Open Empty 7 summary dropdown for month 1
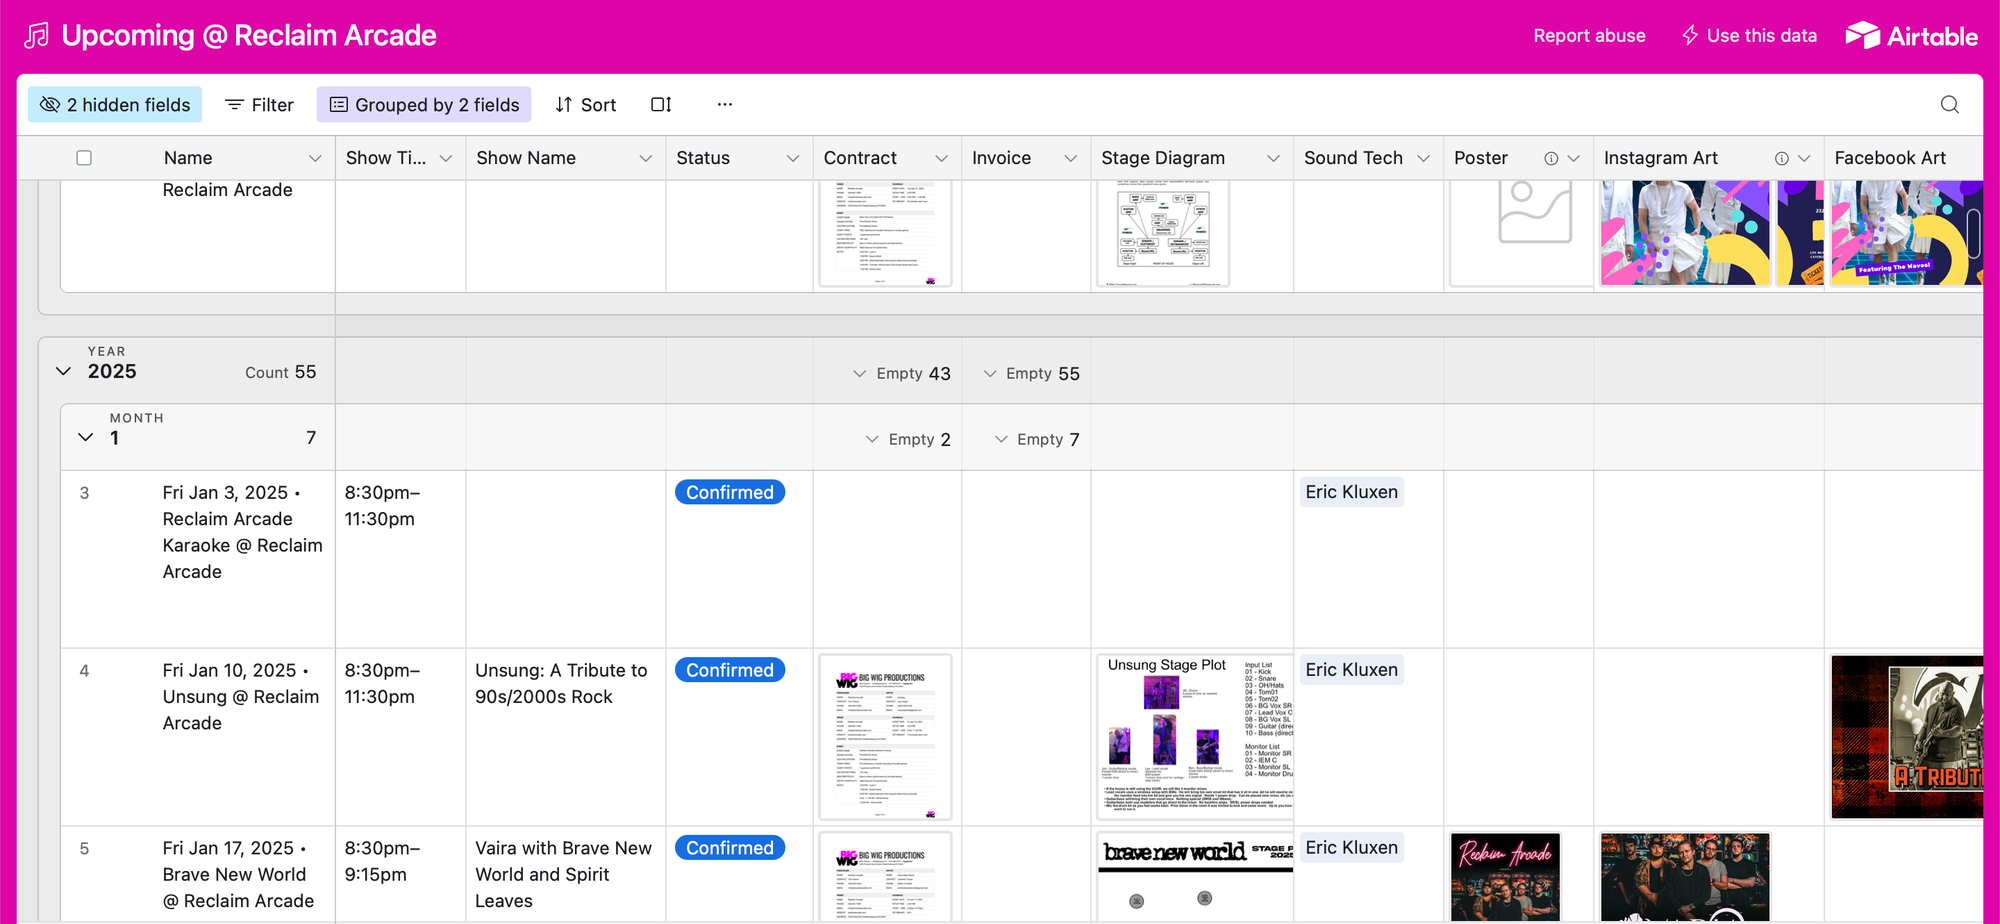 1037,439
